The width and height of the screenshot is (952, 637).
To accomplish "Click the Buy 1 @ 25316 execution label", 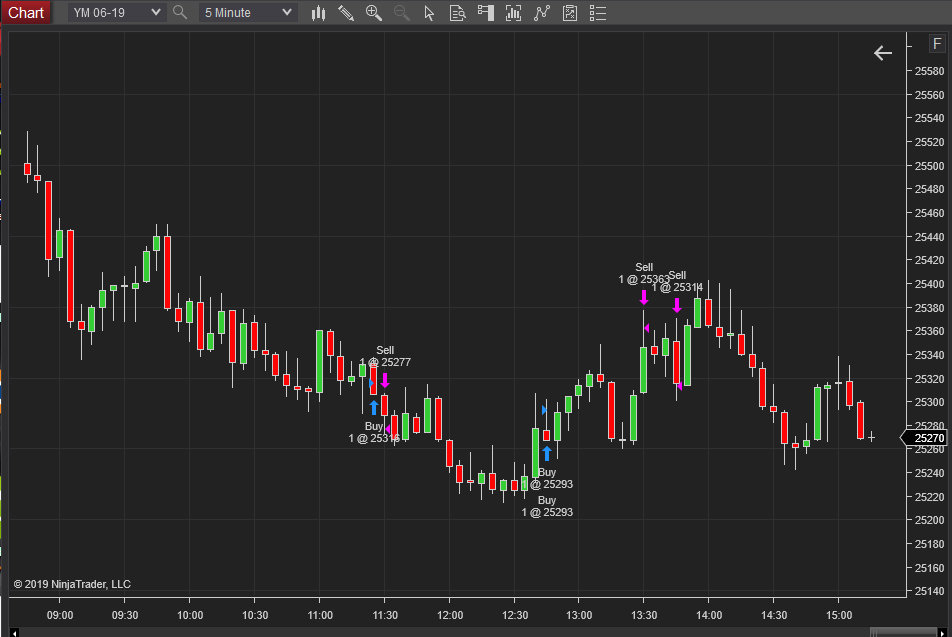I will pyautogui.click(x=373, y=432).
